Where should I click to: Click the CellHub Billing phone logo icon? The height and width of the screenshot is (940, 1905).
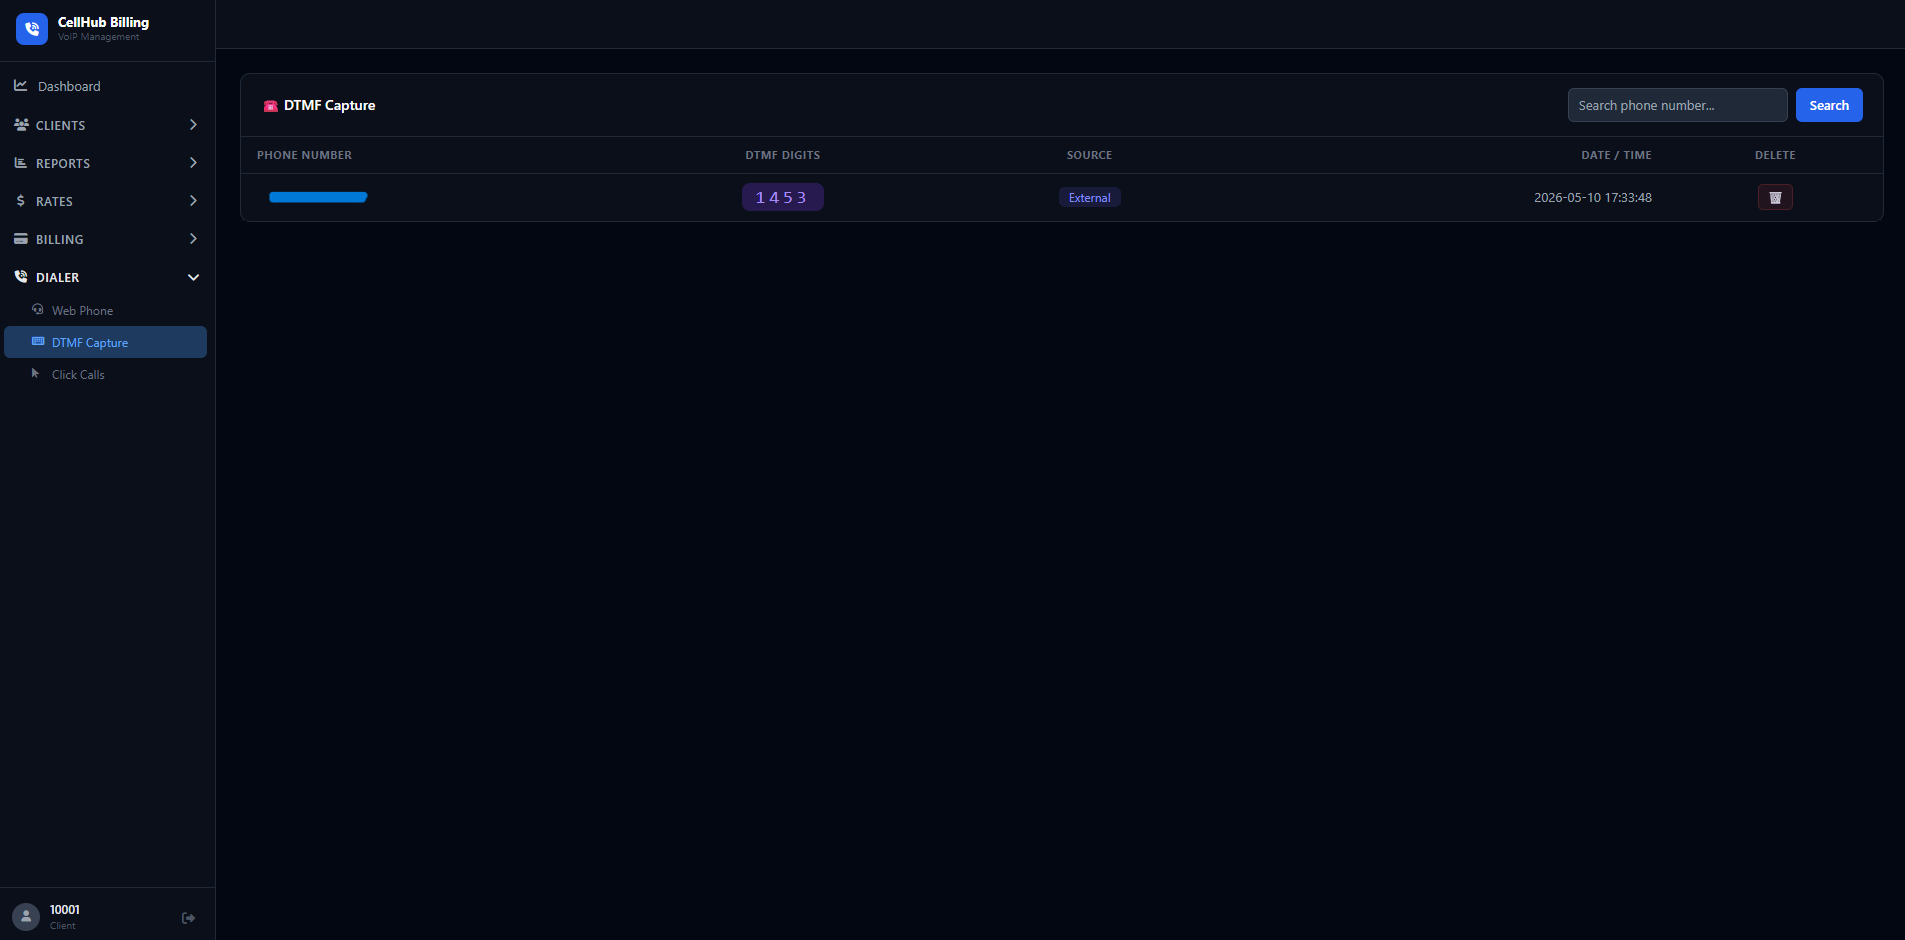click(x=32, y=29)
